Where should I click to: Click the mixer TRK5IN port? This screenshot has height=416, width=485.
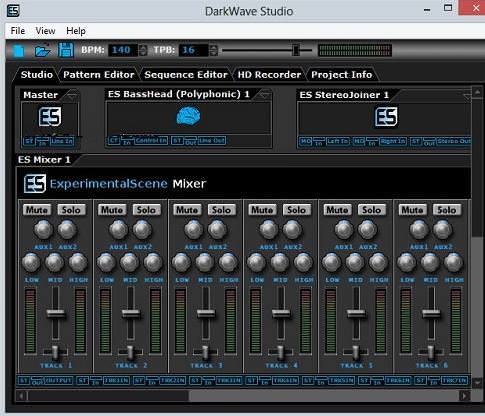pos(341,380)
